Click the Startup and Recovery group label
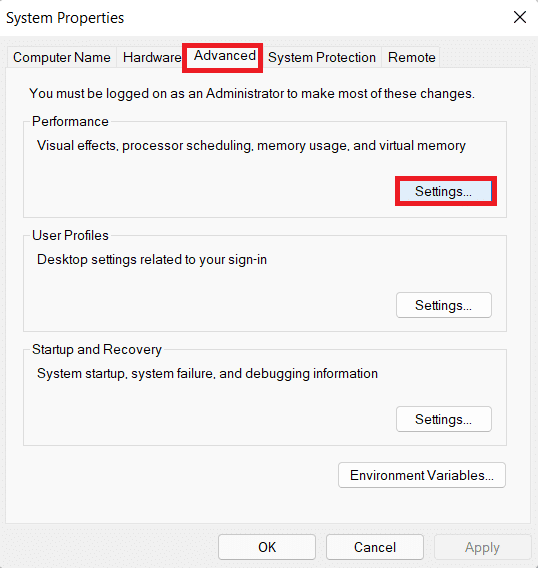The image size is (538, 568). pyautogui.click(x=97, y=349)
